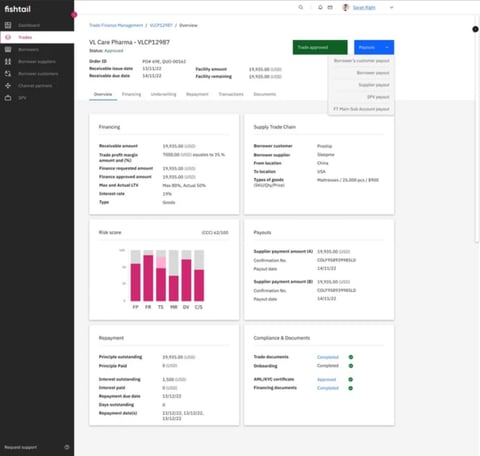
Task: Switch to the Transactions tab
Action: pyautogui.click(x=231, y=94)
